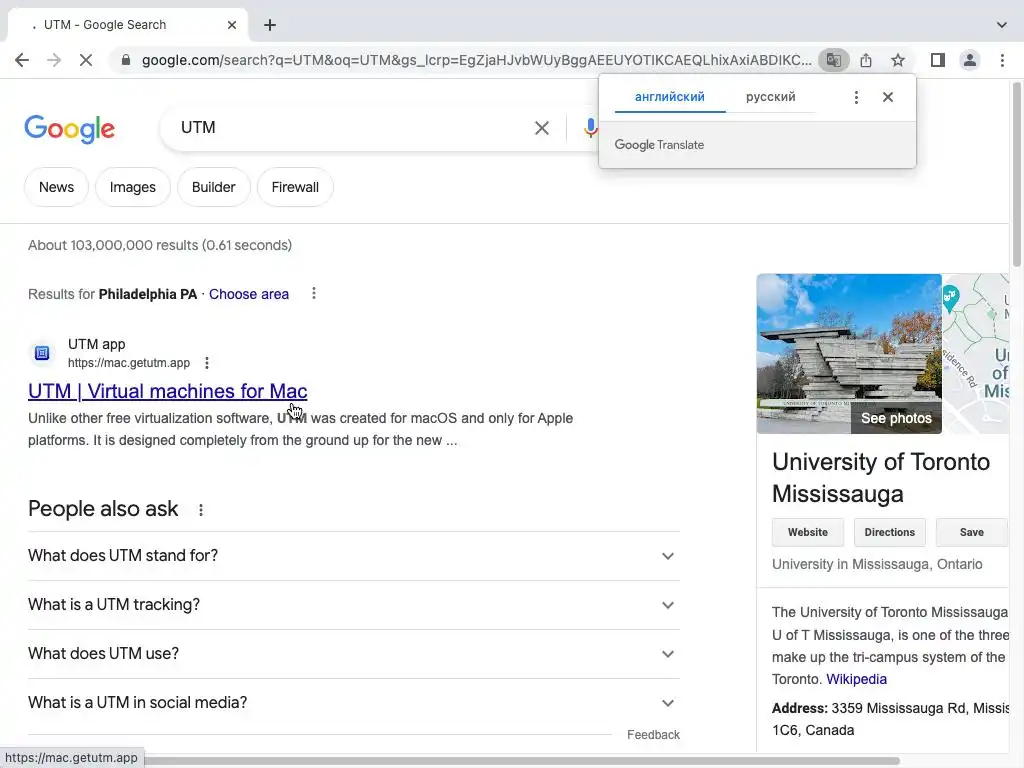
Task: Click the horizontal scrollbar at the bottom
Action: tap(522, 761)
